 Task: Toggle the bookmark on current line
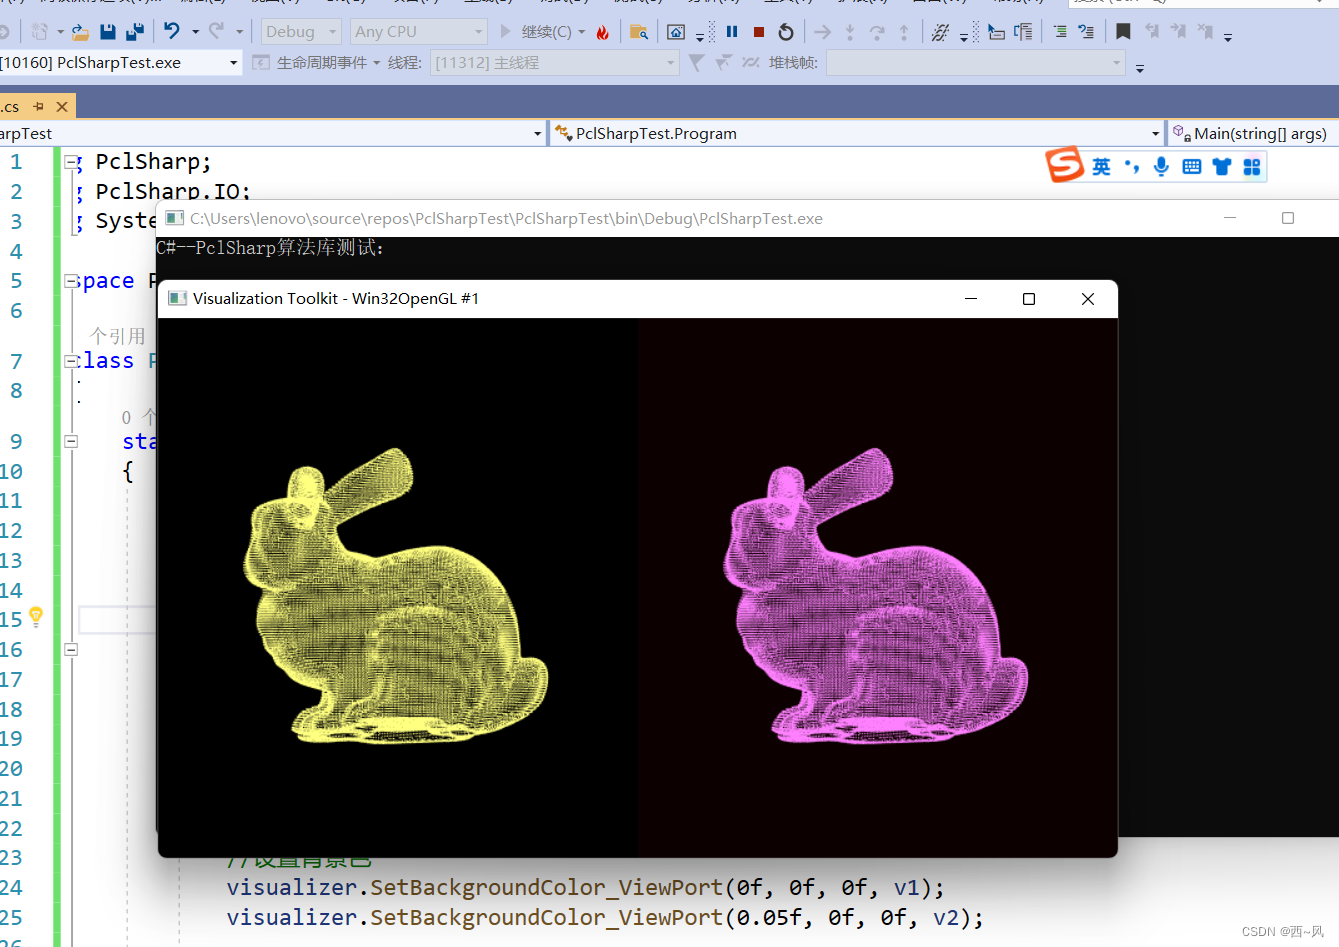tap(1123, 32)
